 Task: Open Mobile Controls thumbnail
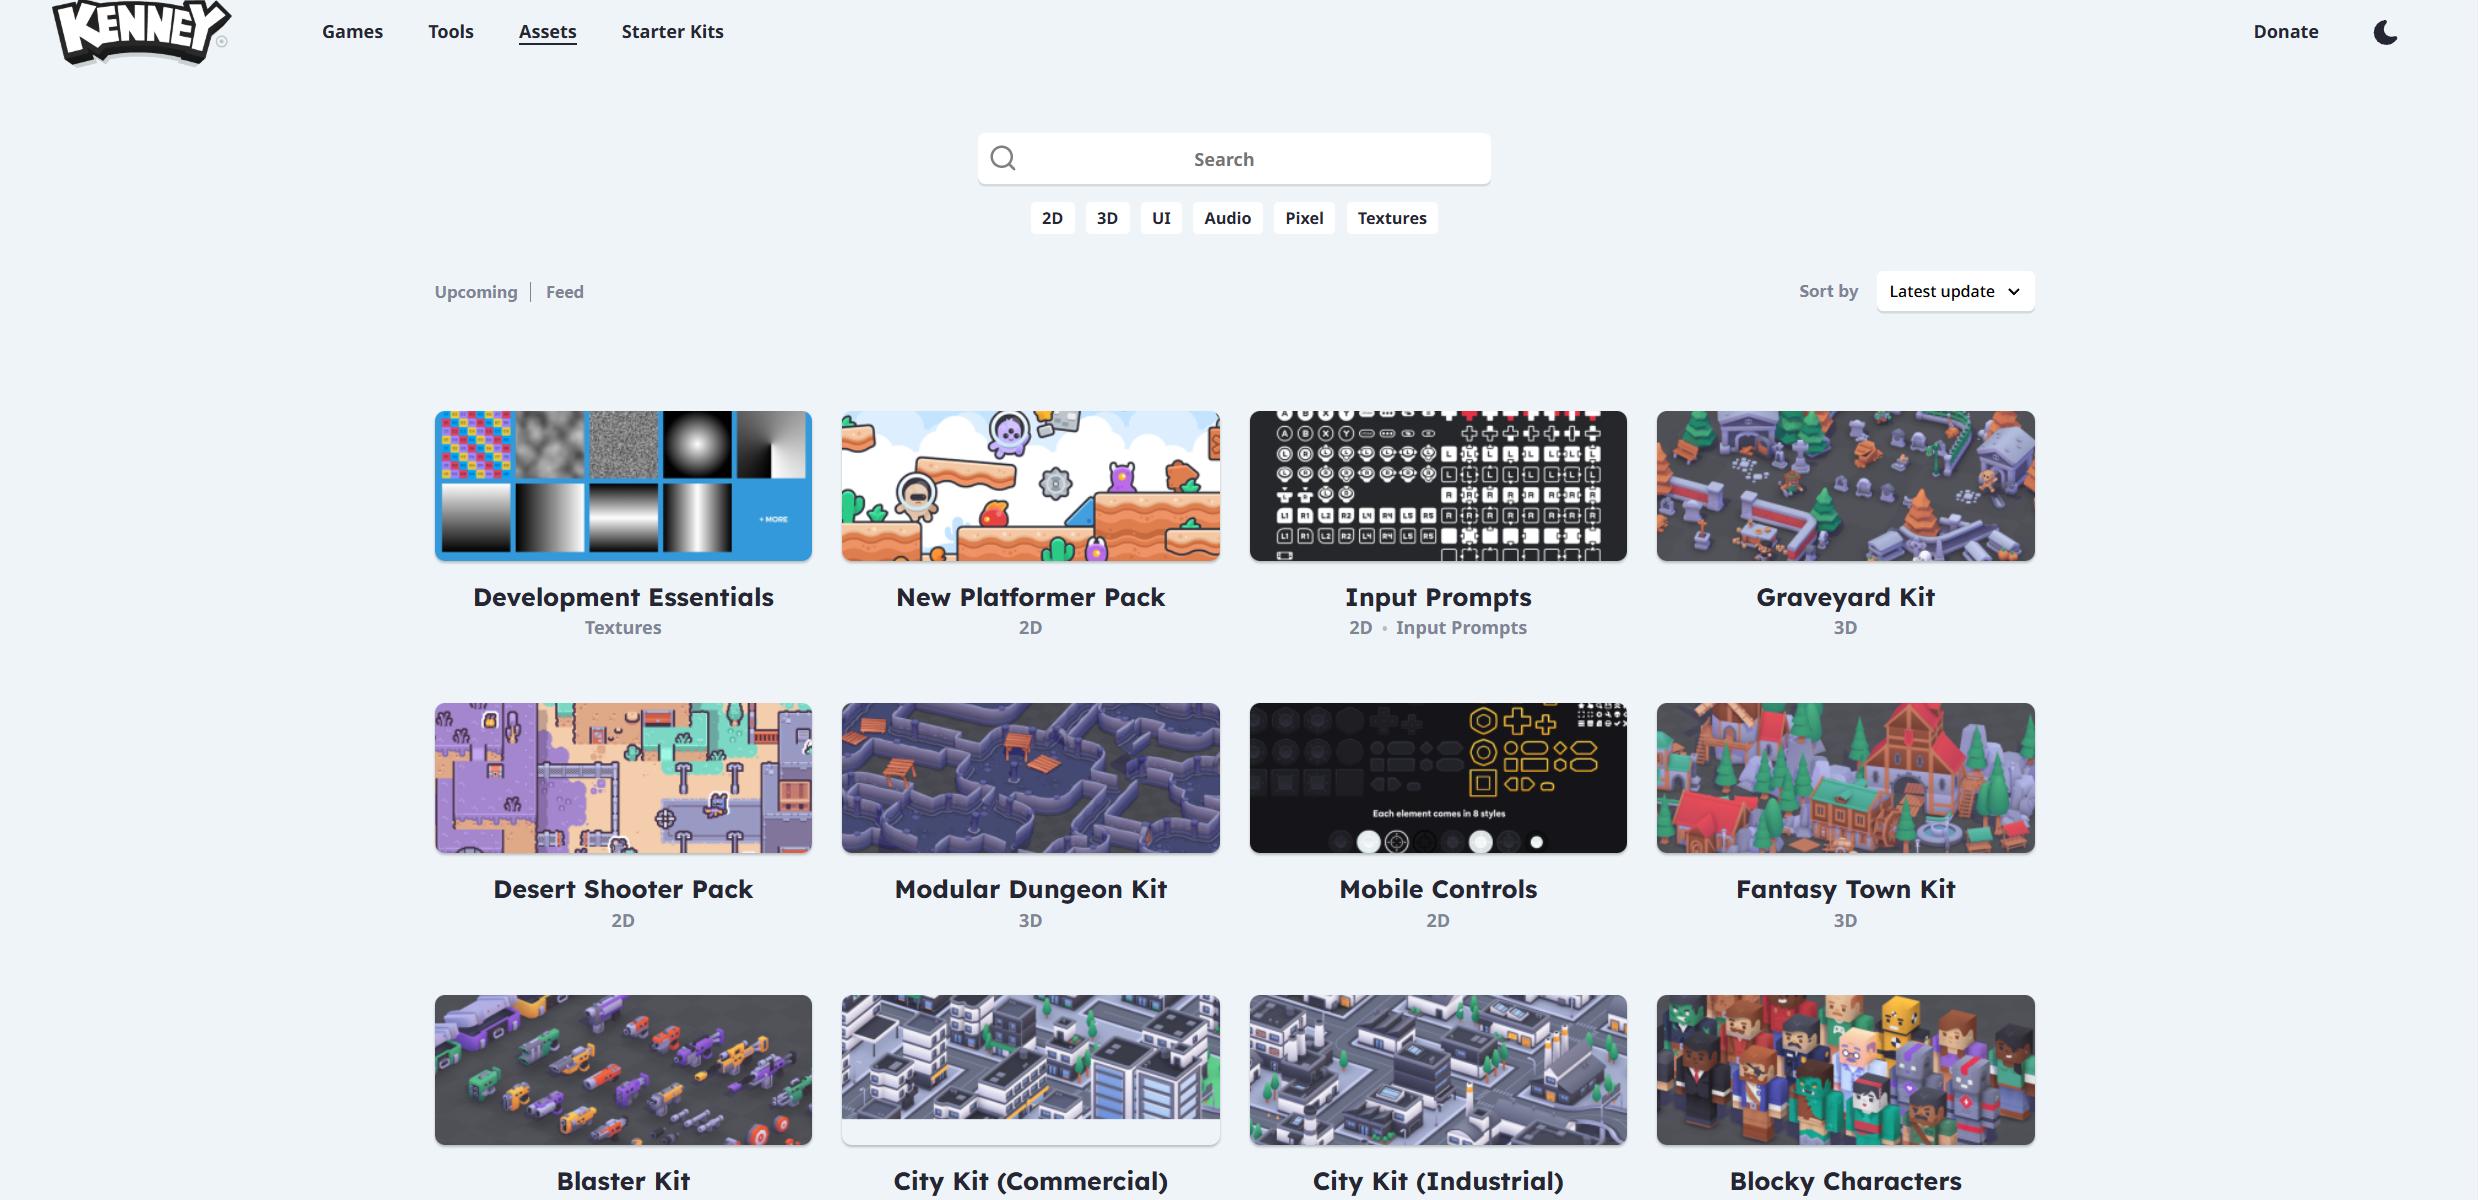[x=1437, y=778]
